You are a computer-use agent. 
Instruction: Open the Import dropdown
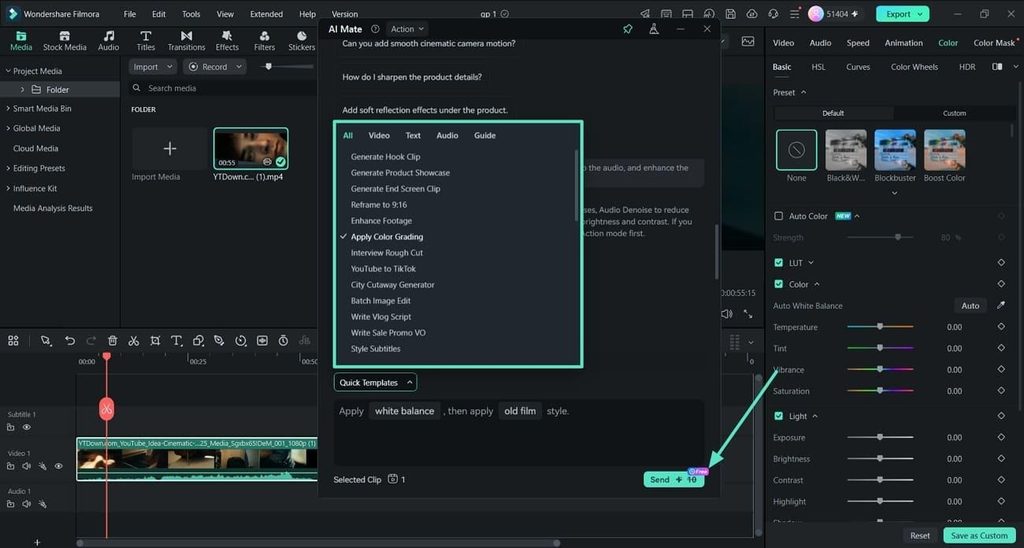153,67
